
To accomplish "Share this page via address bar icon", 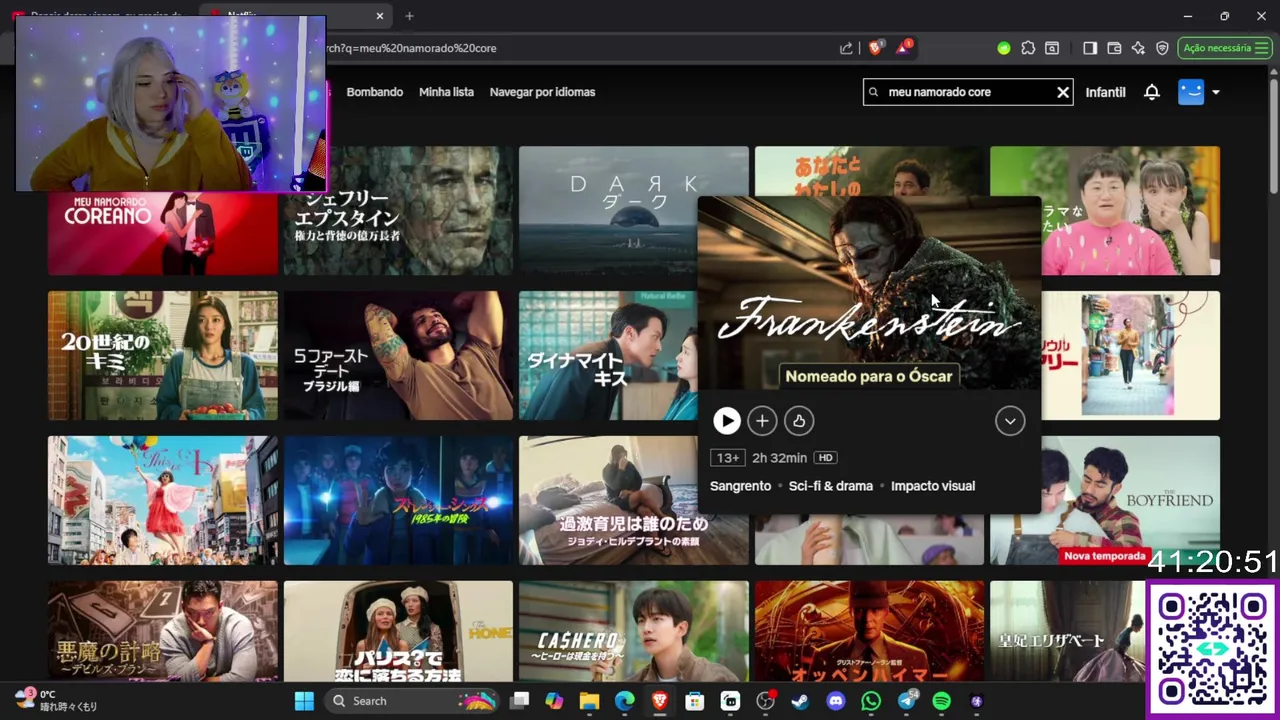I will pyautogui.click(x=847, y=48).
